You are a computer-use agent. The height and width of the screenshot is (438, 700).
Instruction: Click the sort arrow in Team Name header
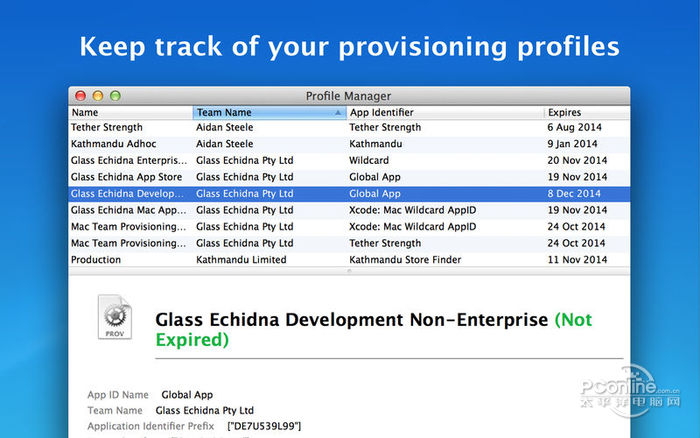coord(338,113)
